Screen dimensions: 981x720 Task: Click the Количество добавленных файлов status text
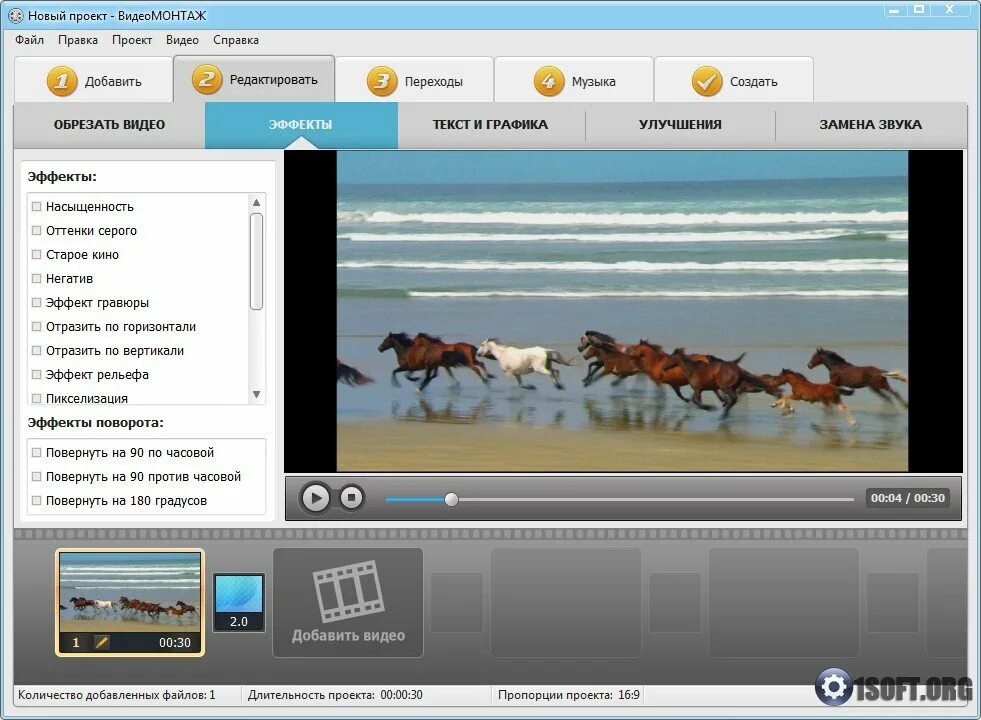coord(116,695)
